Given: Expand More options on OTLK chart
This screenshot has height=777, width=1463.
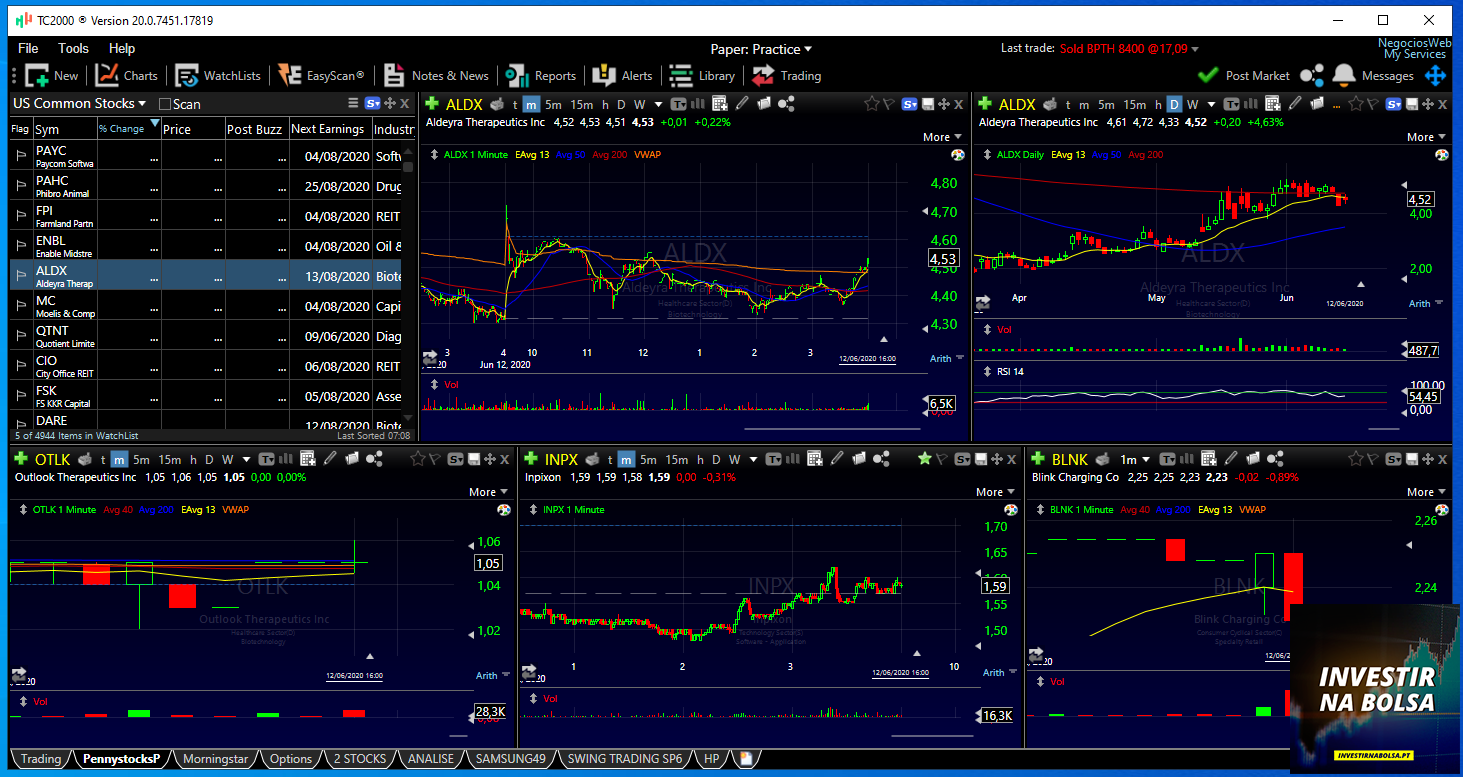Looking at the screenshot, I should [487, 492].
